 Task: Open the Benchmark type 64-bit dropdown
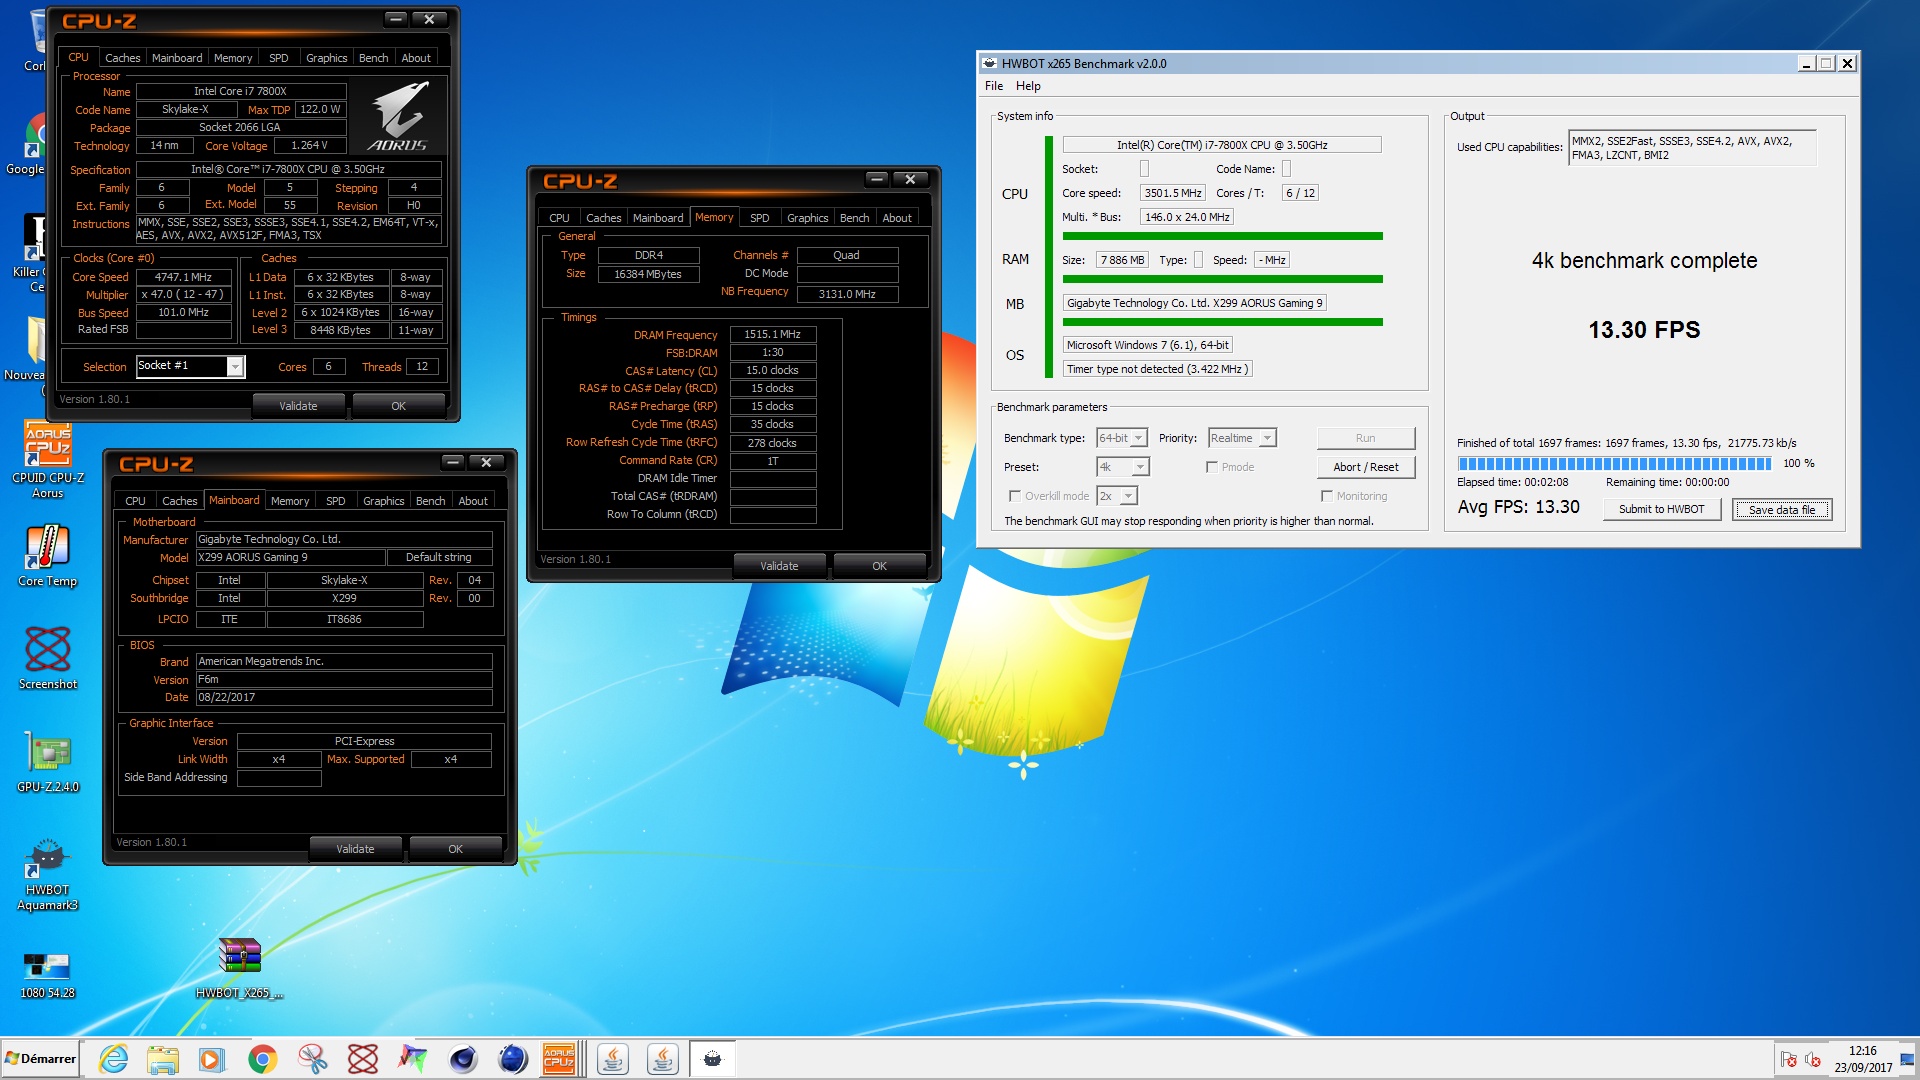[x=1122, y=438]
